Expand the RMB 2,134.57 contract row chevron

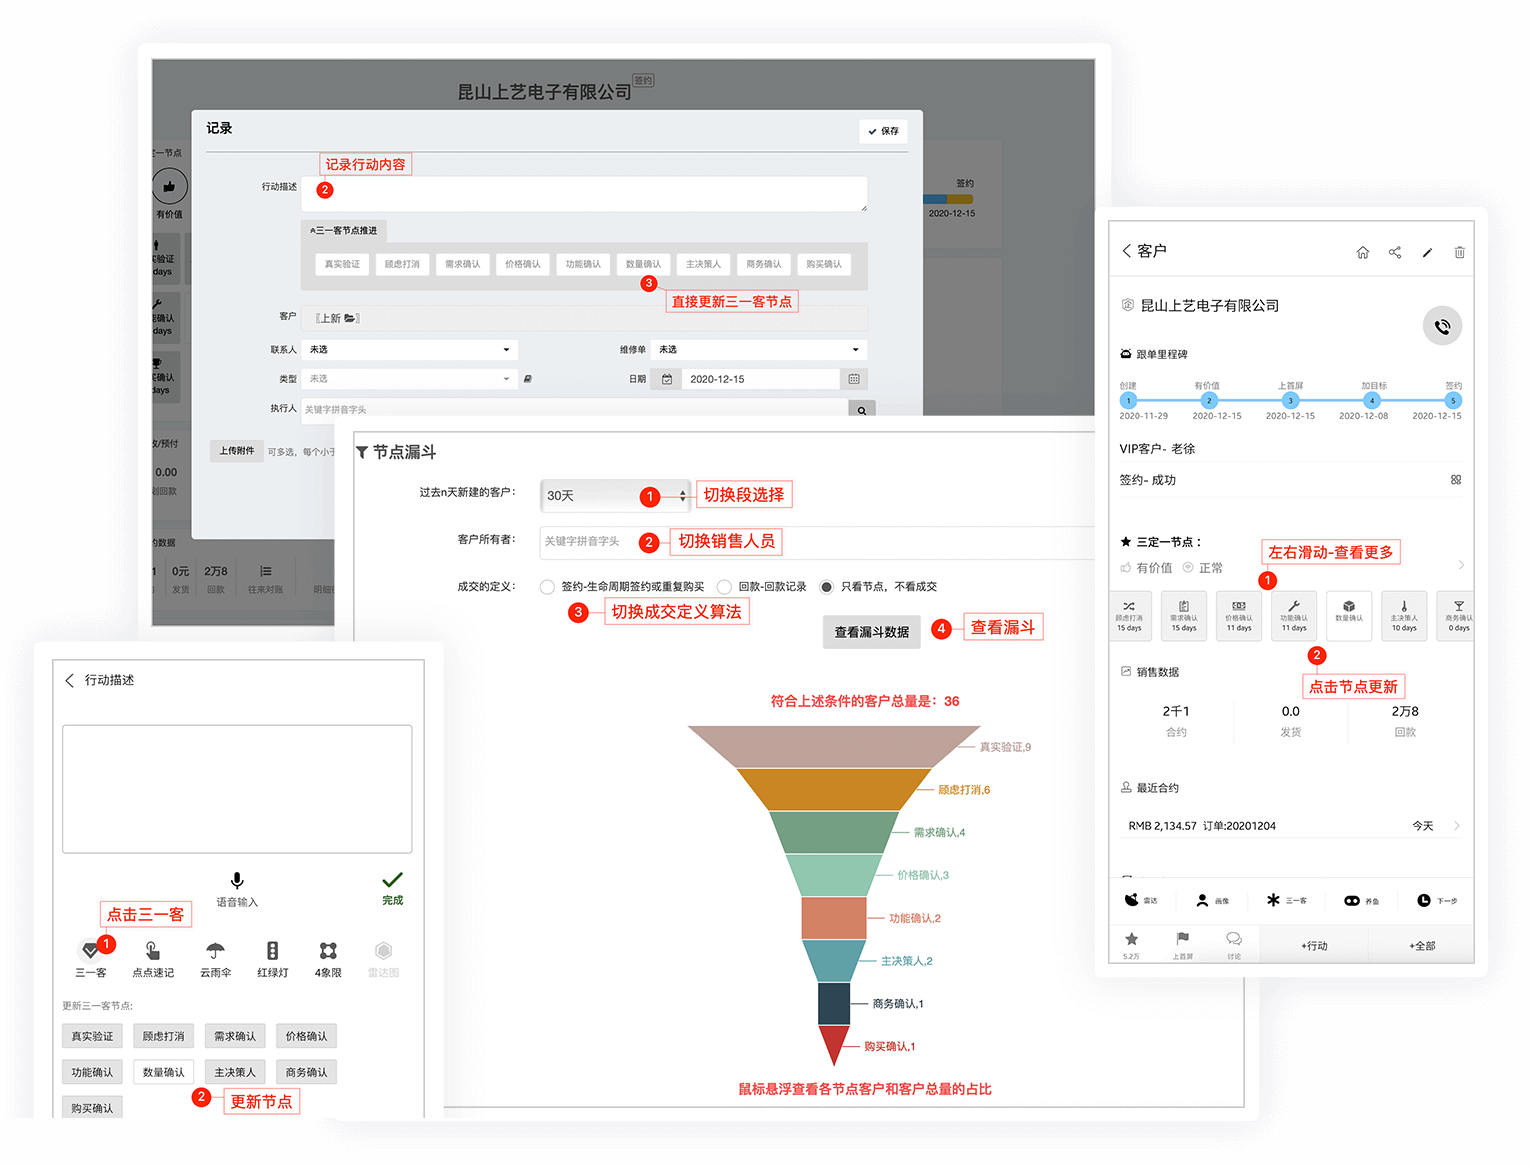click(x=1457, y=826)
